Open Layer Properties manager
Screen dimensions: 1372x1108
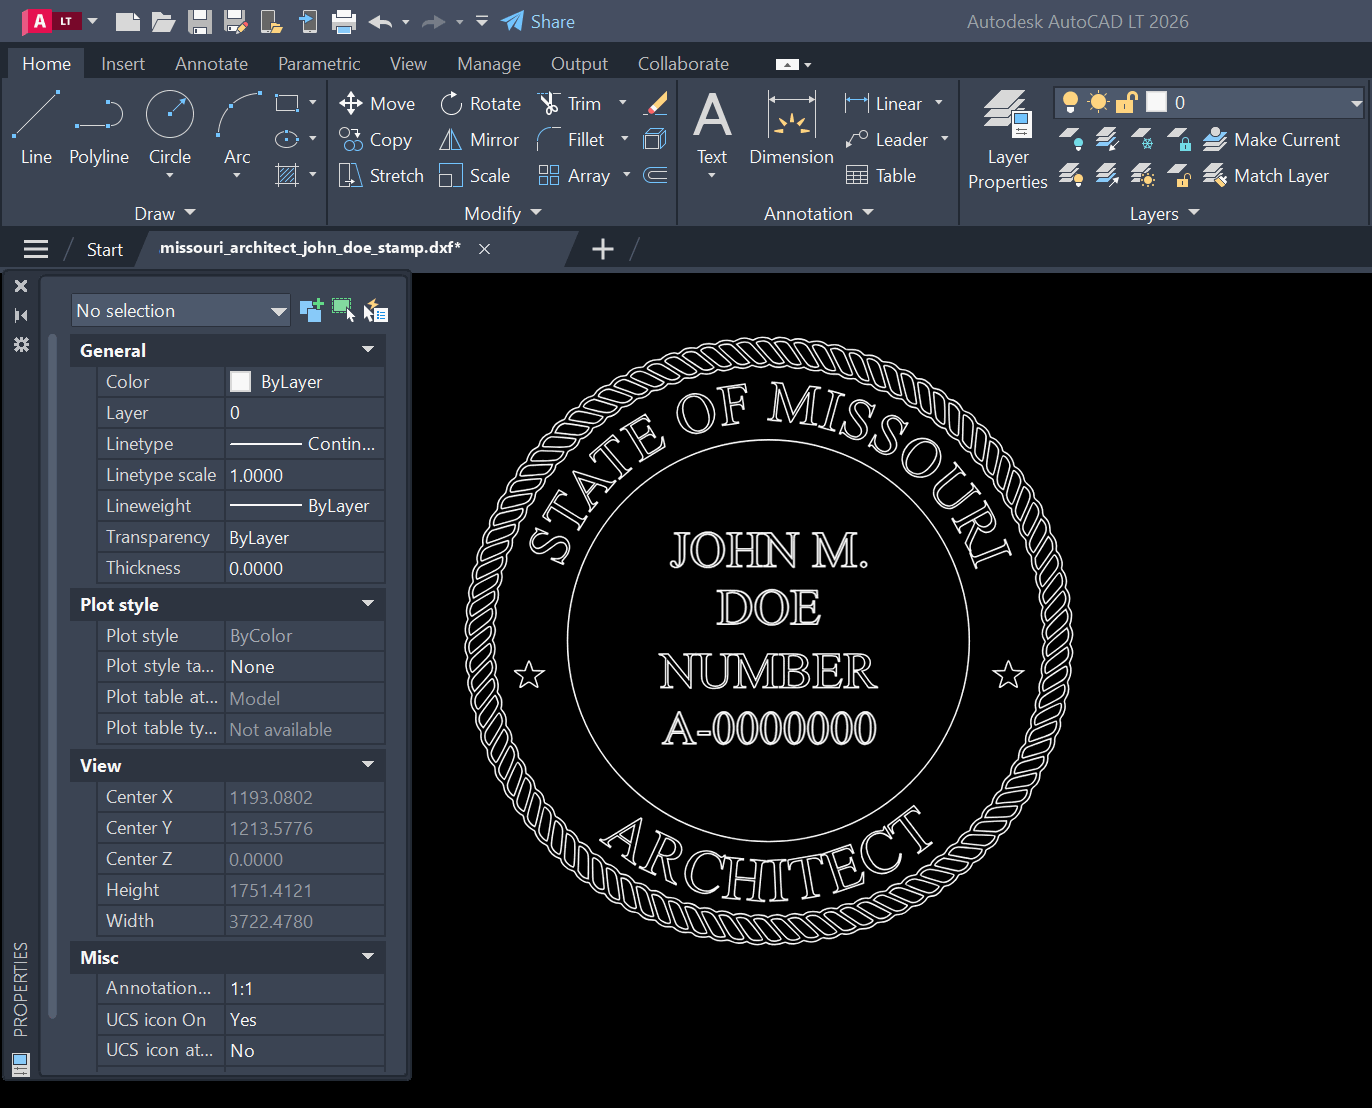pyautogui.click(x=1008, y=139)
